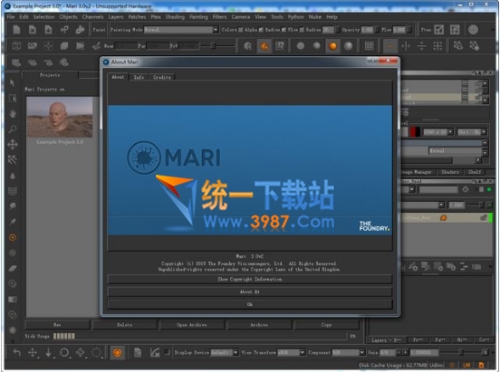Adjust the Gain slider handle
The width and height of the screenshot is (500, 372).
[x=461, y=352]
